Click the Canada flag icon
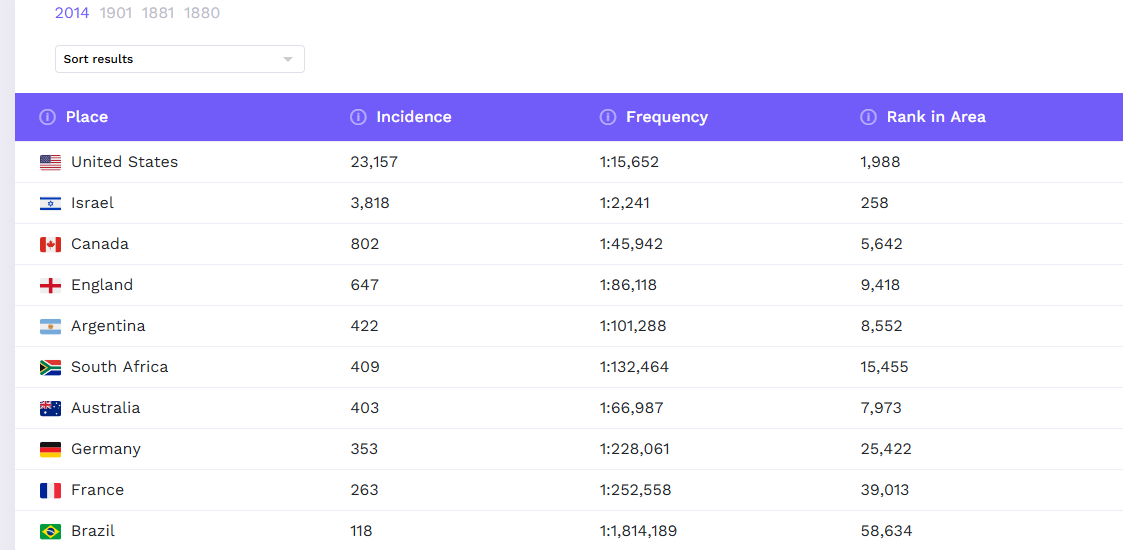1123x550 pixels. click(x=50, y=244)
